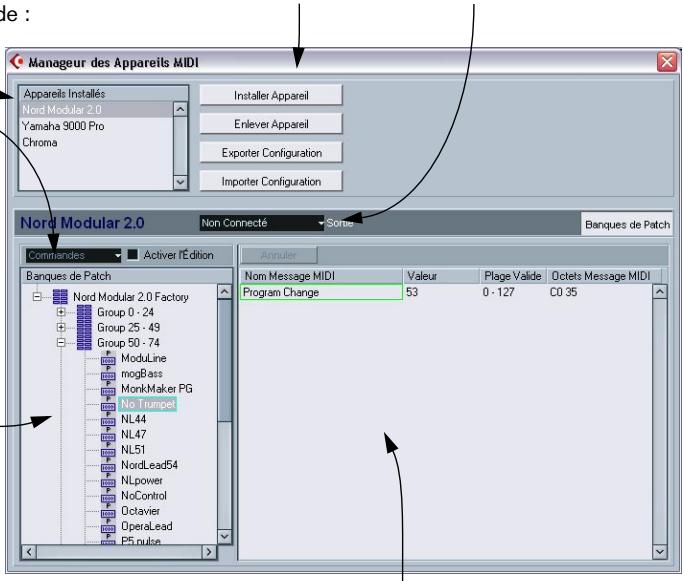
Task: Select the ModuLine patch name
Action: tap(144, 359)
